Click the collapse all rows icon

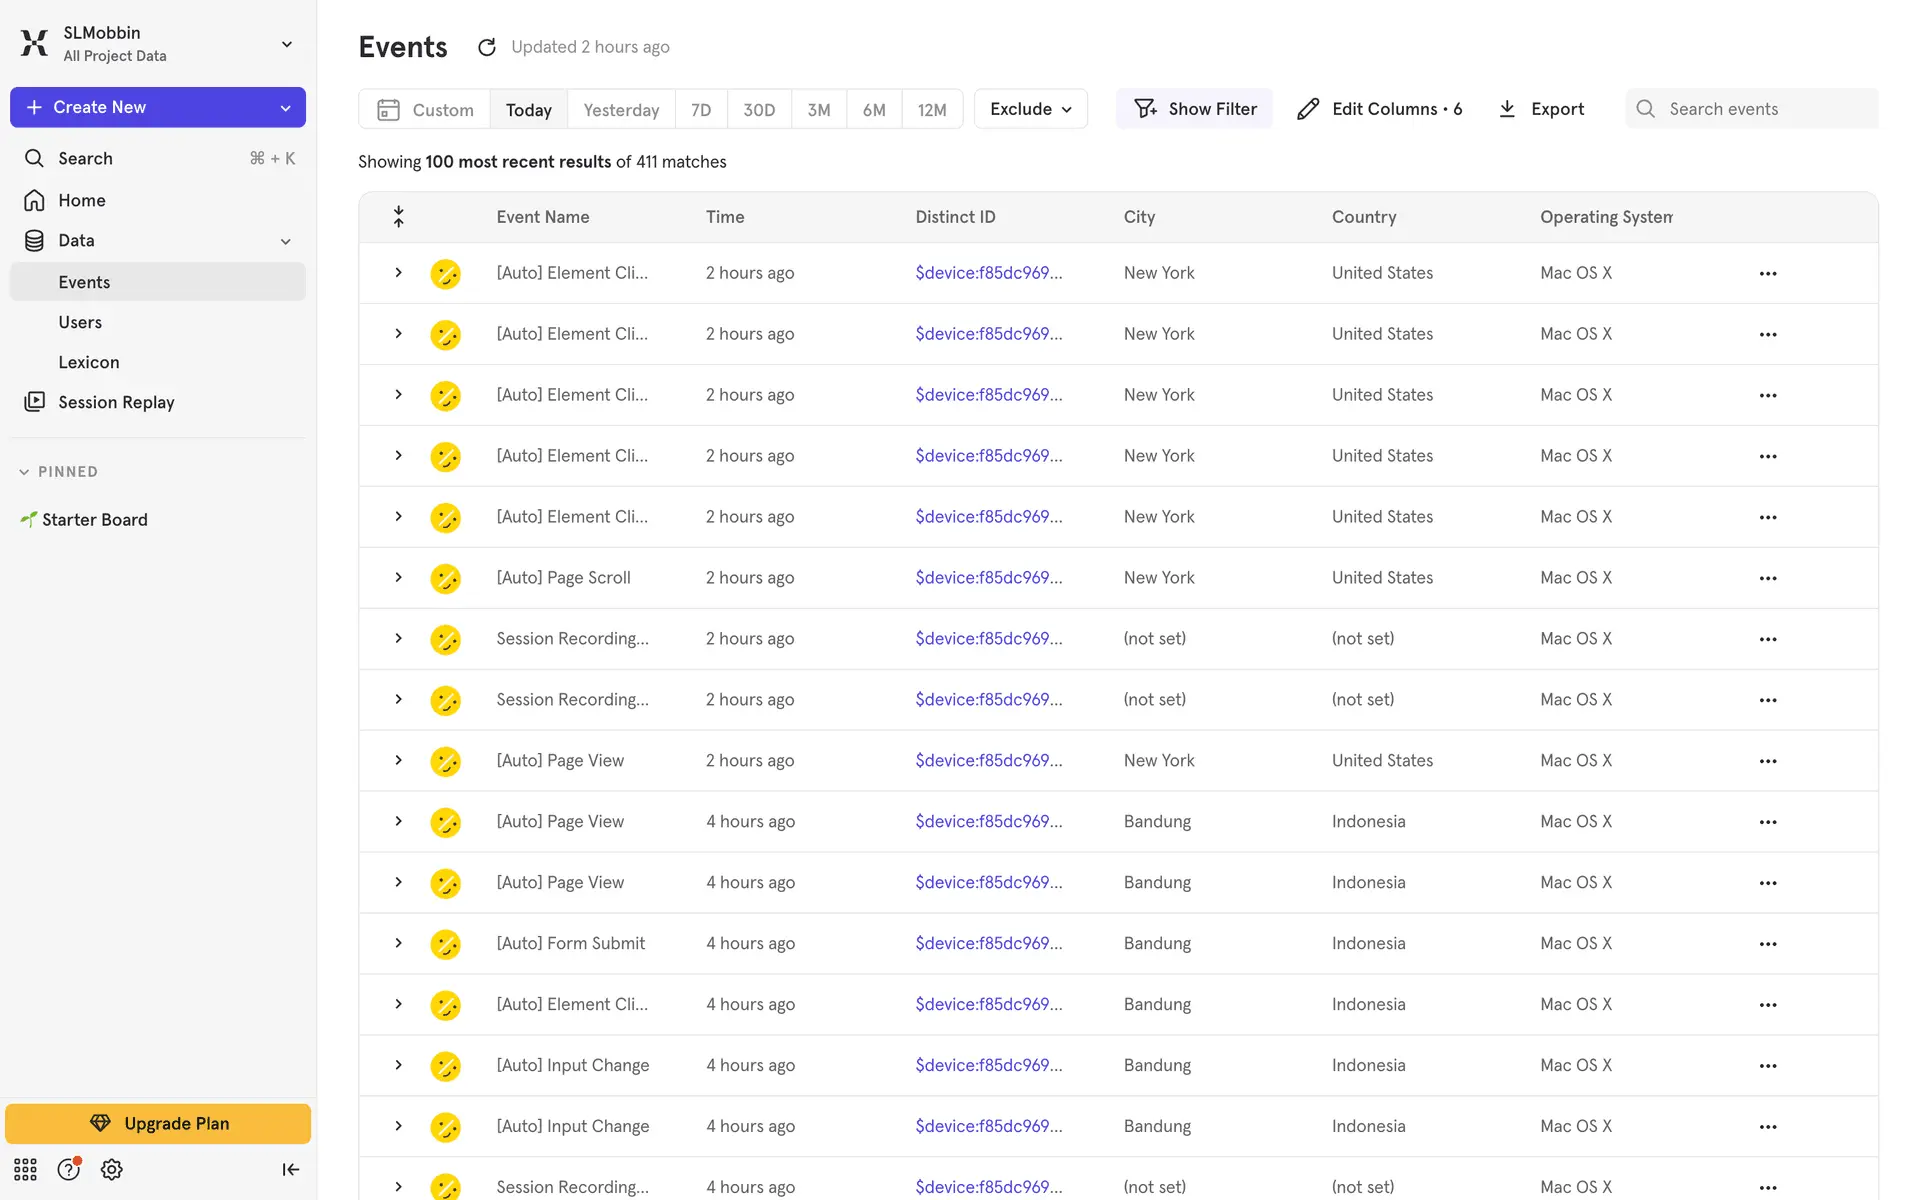pos(398,217)
